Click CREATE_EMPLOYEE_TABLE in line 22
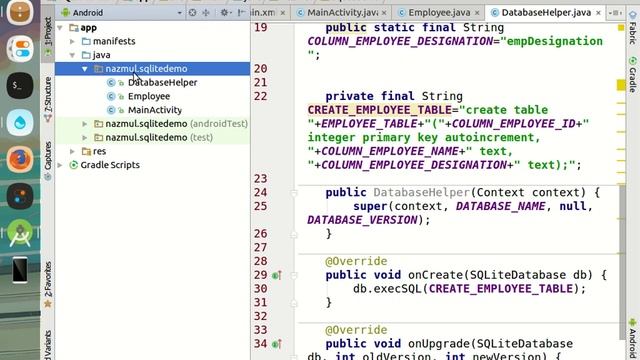The width and height of the screenshot is (640, 360). tap(380, 110)
